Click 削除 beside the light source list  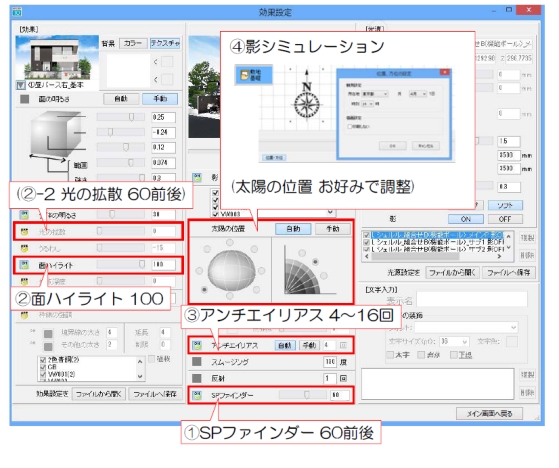point(527,256)
